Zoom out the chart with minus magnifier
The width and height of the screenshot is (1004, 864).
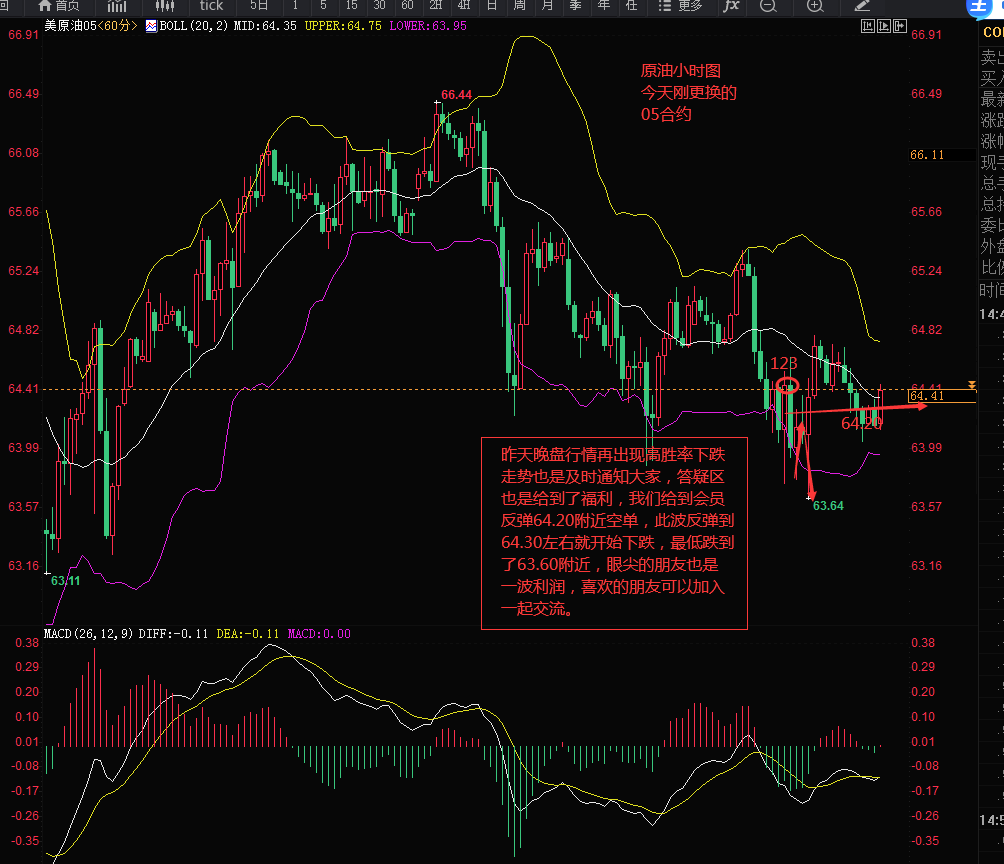(768, 6)
